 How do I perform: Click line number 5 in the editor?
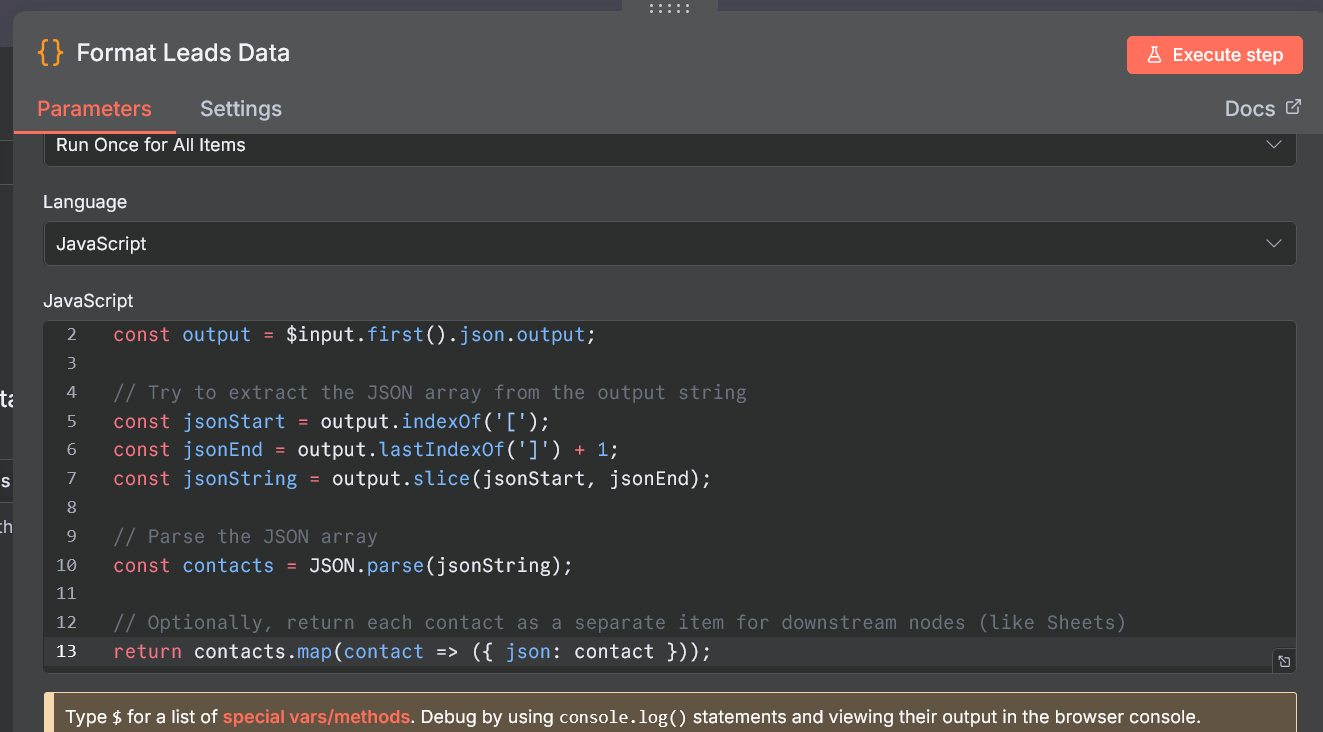click(x=70, y=421)
